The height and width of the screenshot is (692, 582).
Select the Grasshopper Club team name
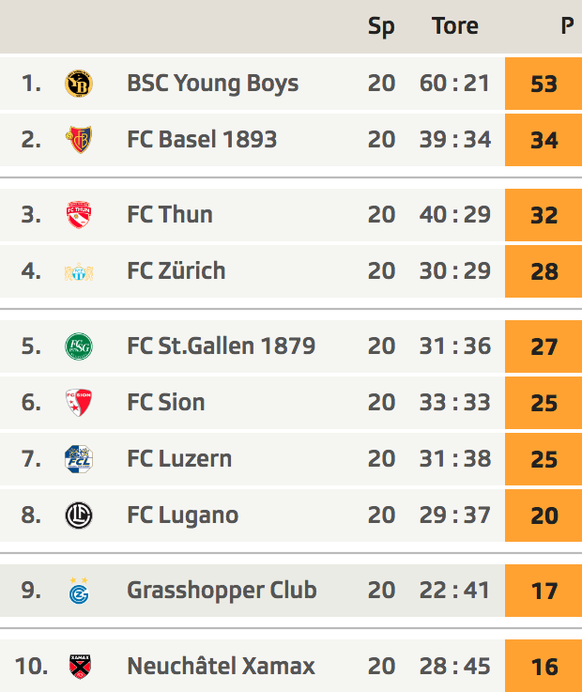pos(222,590)
